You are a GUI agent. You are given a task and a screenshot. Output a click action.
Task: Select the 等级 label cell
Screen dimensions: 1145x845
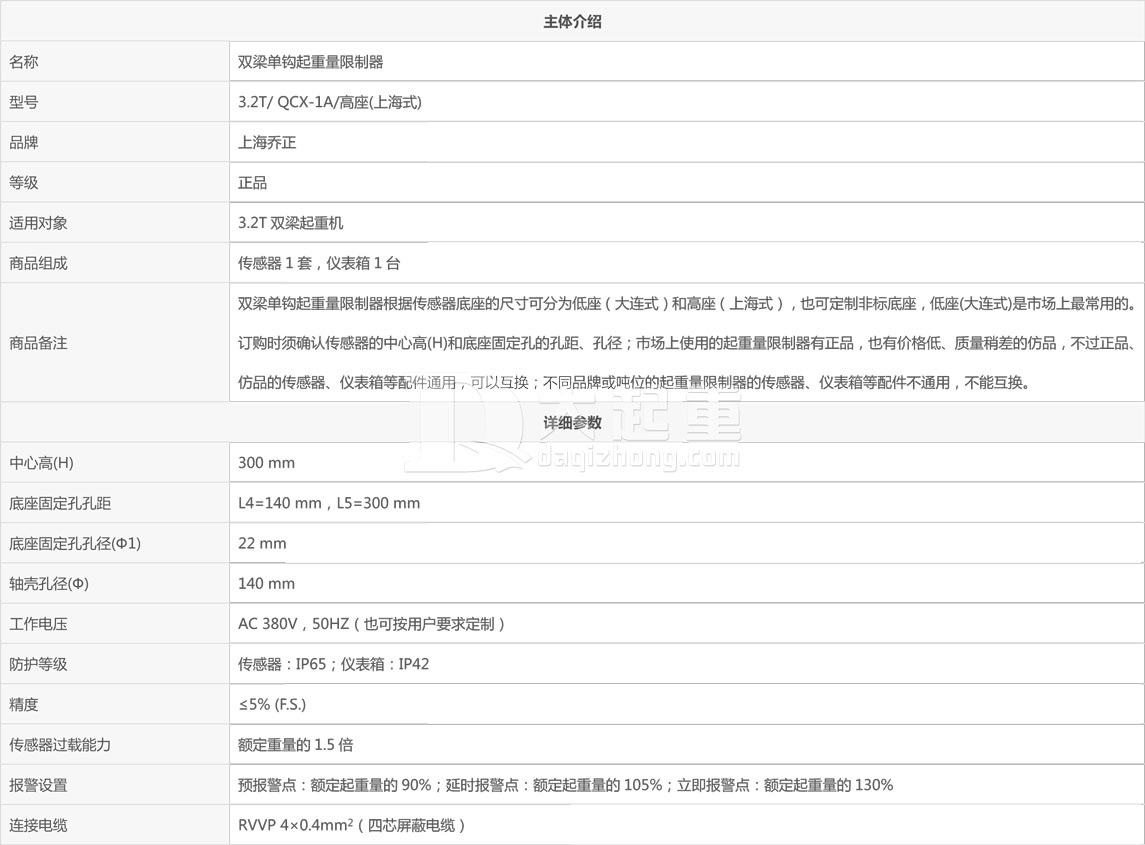115,183
